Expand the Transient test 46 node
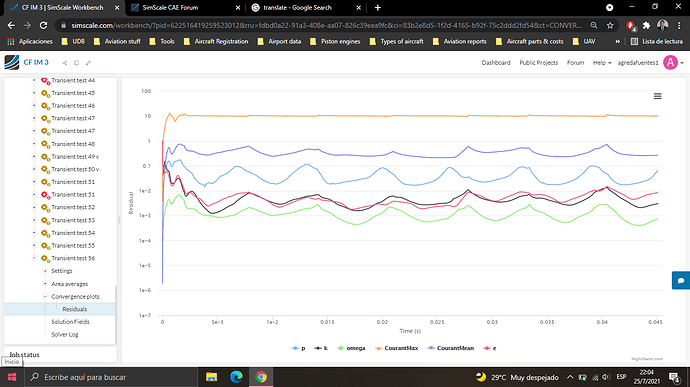Screen dimensions: 690x387 click(x=34, y=106)
